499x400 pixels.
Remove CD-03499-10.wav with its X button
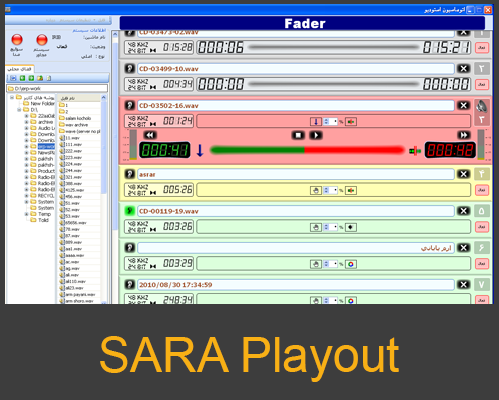coord(463,69)
